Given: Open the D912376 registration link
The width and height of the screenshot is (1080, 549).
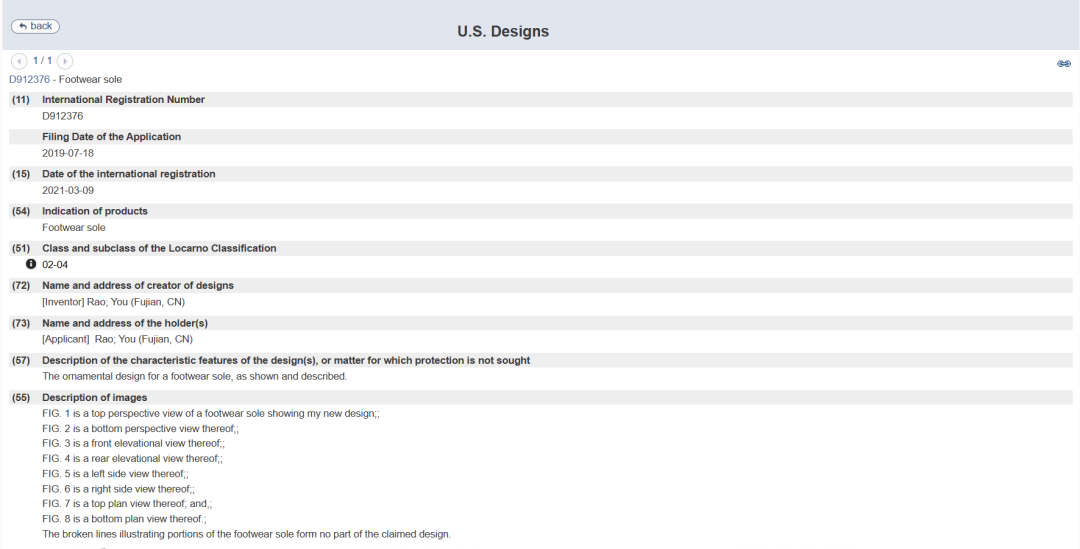Looking at the screenshot, I should tap(29, 79).
